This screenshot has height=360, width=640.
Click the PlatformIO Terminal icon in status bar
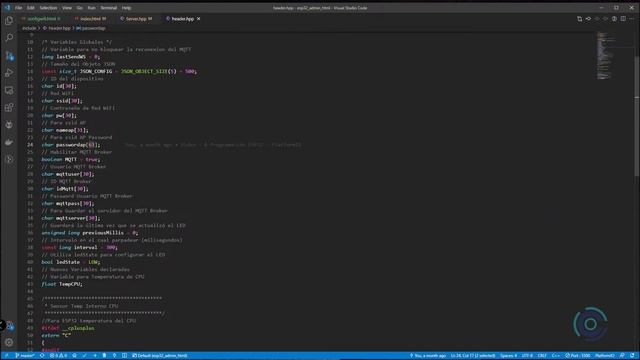(x=124, y=356)
